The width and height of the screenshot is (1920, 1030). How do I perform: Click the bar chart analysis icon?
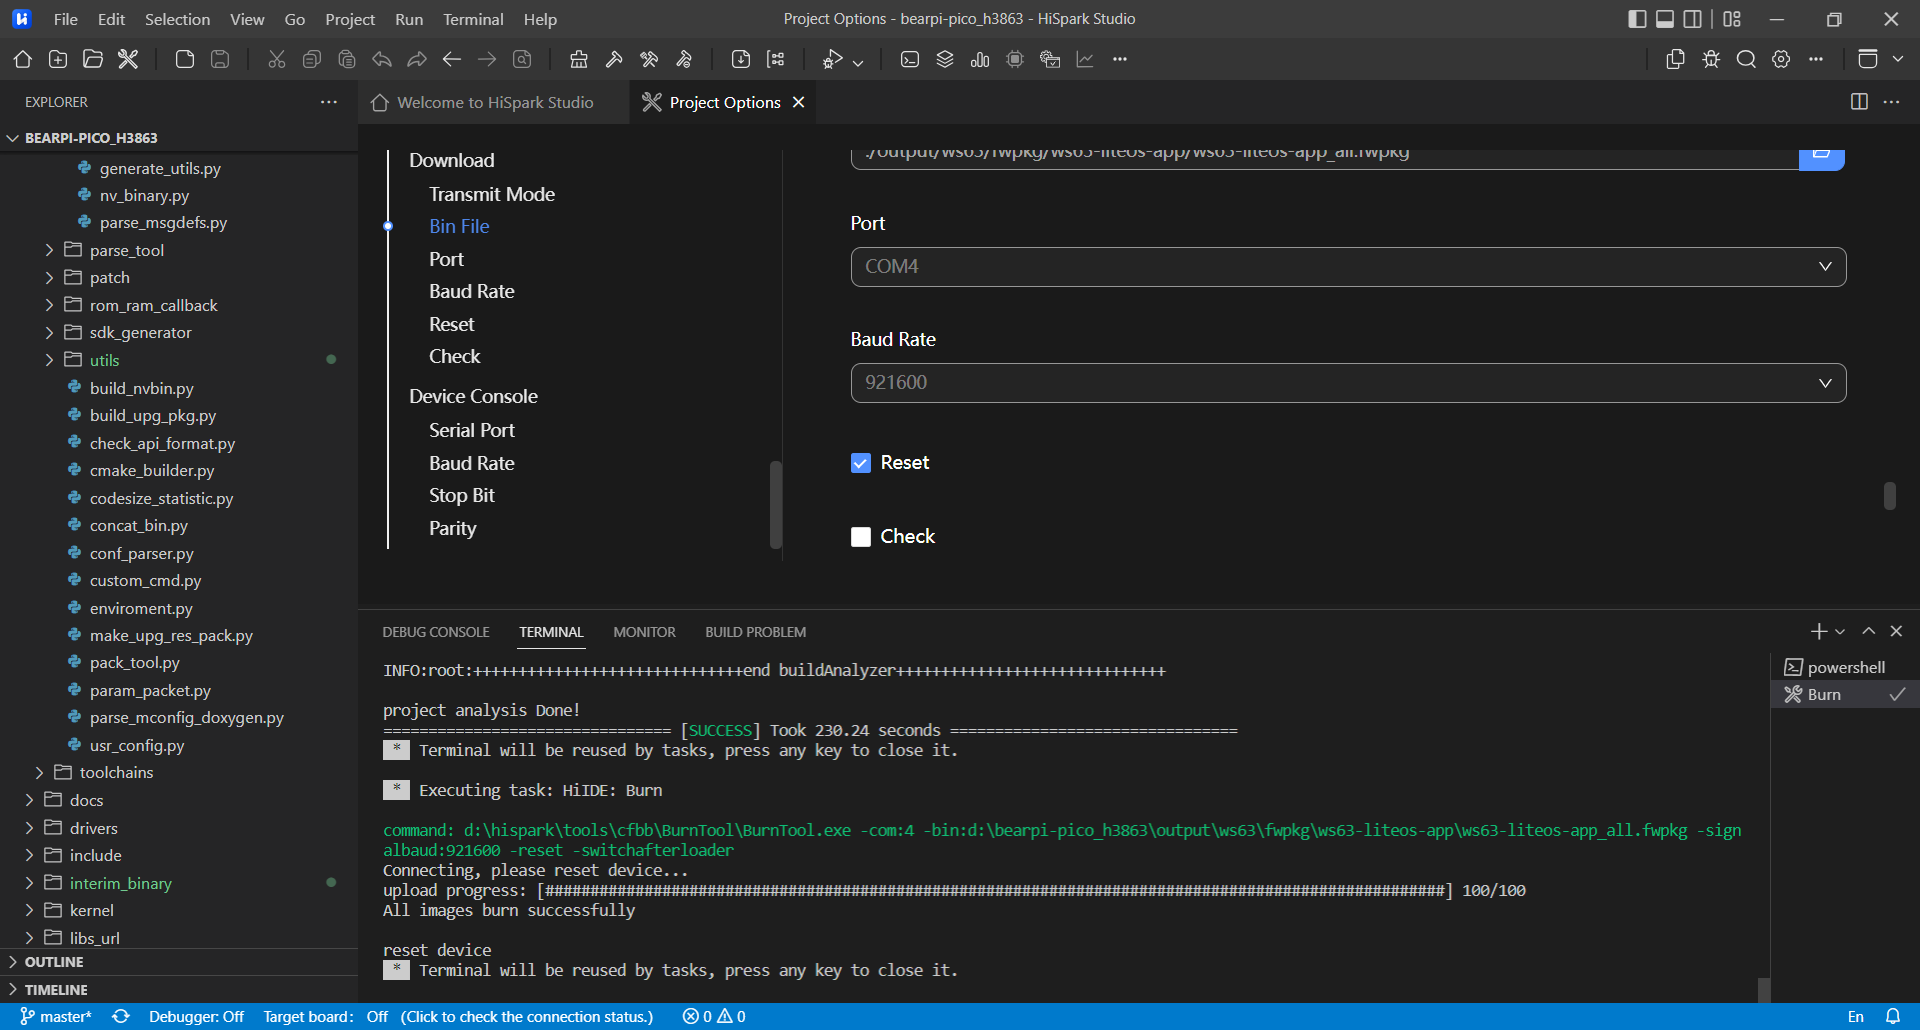coord(980,60)
